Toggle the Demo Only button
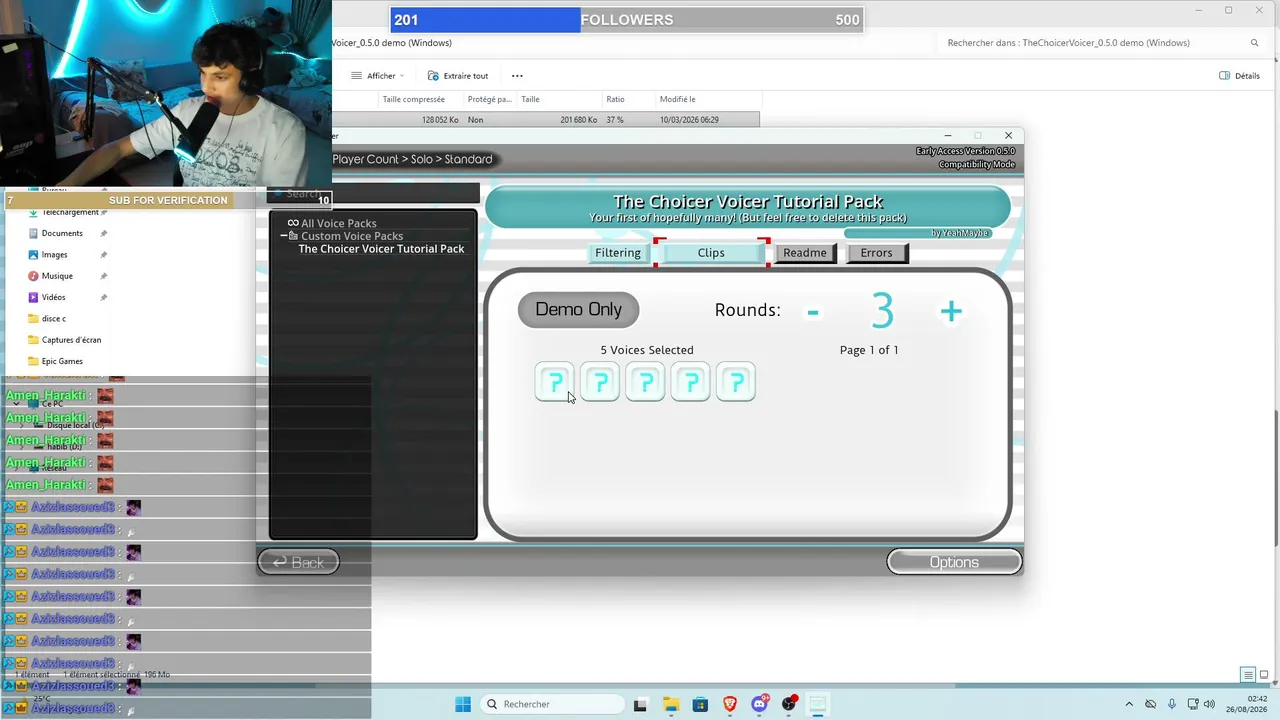Image resolution: width=1280 pixels, height=720 pixels. tap(578, 309)
